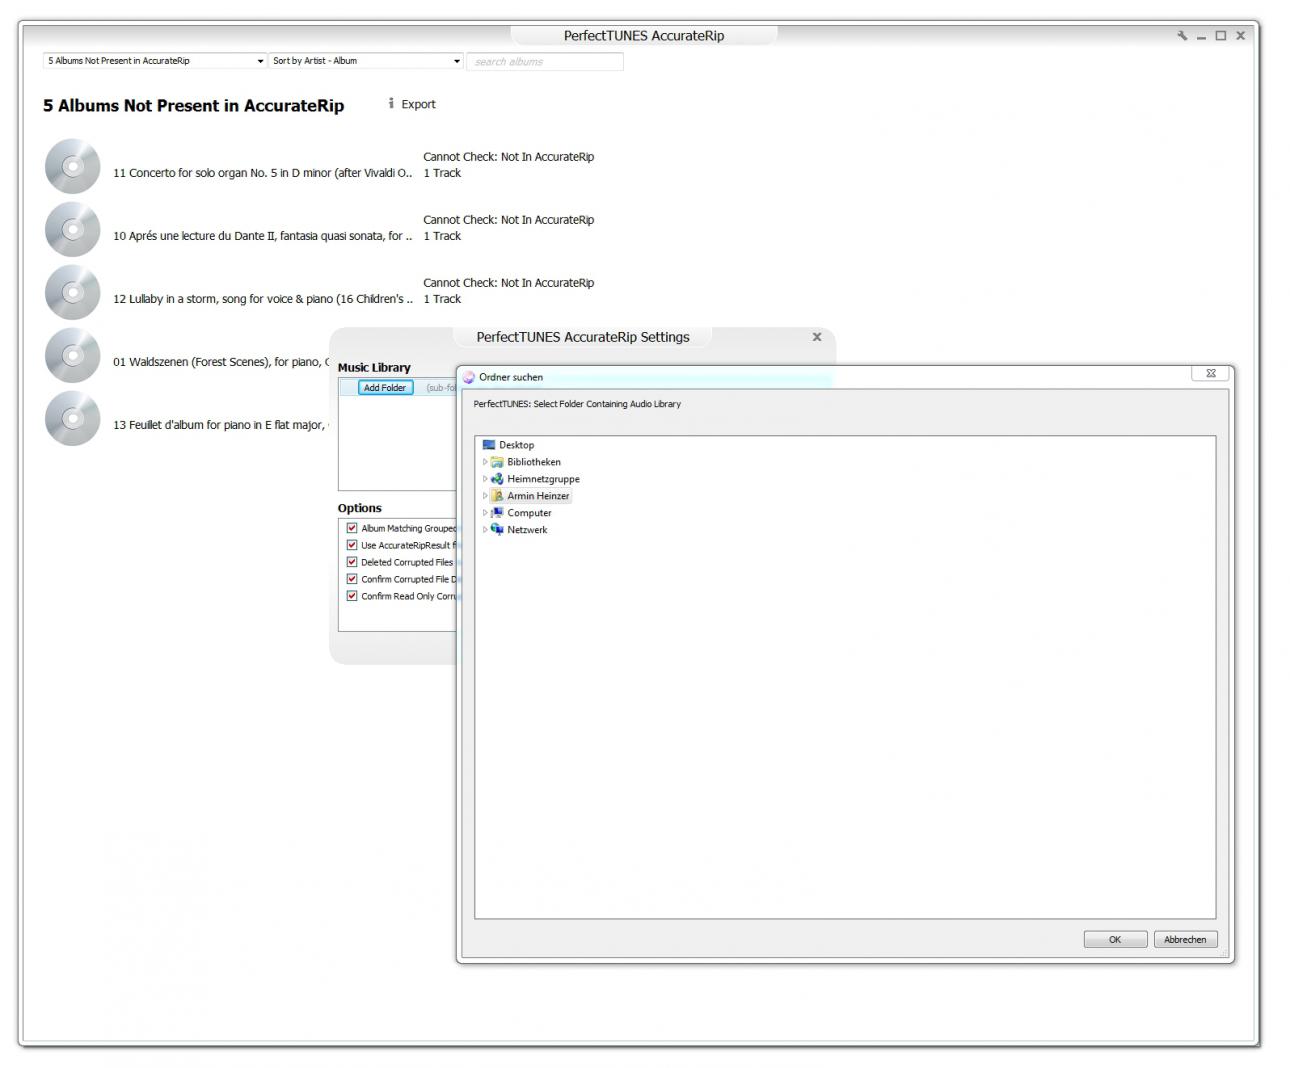Click the Netzwerk icon in folder tree
Viewport: 1290px width, 1068px height.
tap(497, 530)
